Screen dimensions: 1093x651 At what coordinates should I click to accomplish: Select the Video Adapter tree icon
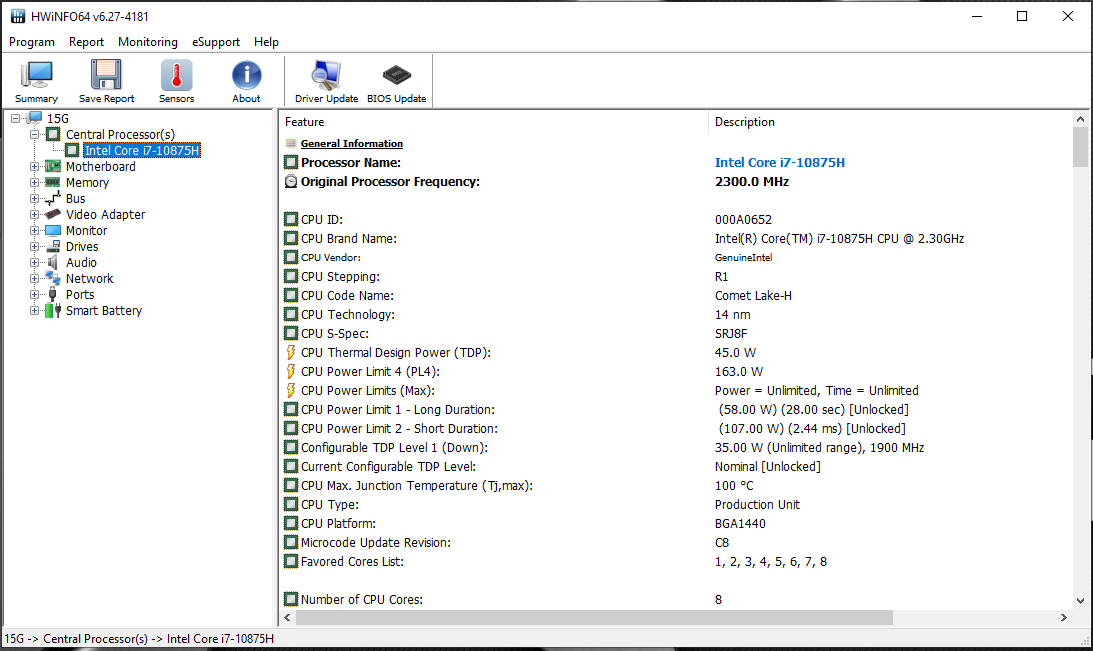[x=53, y=215]
